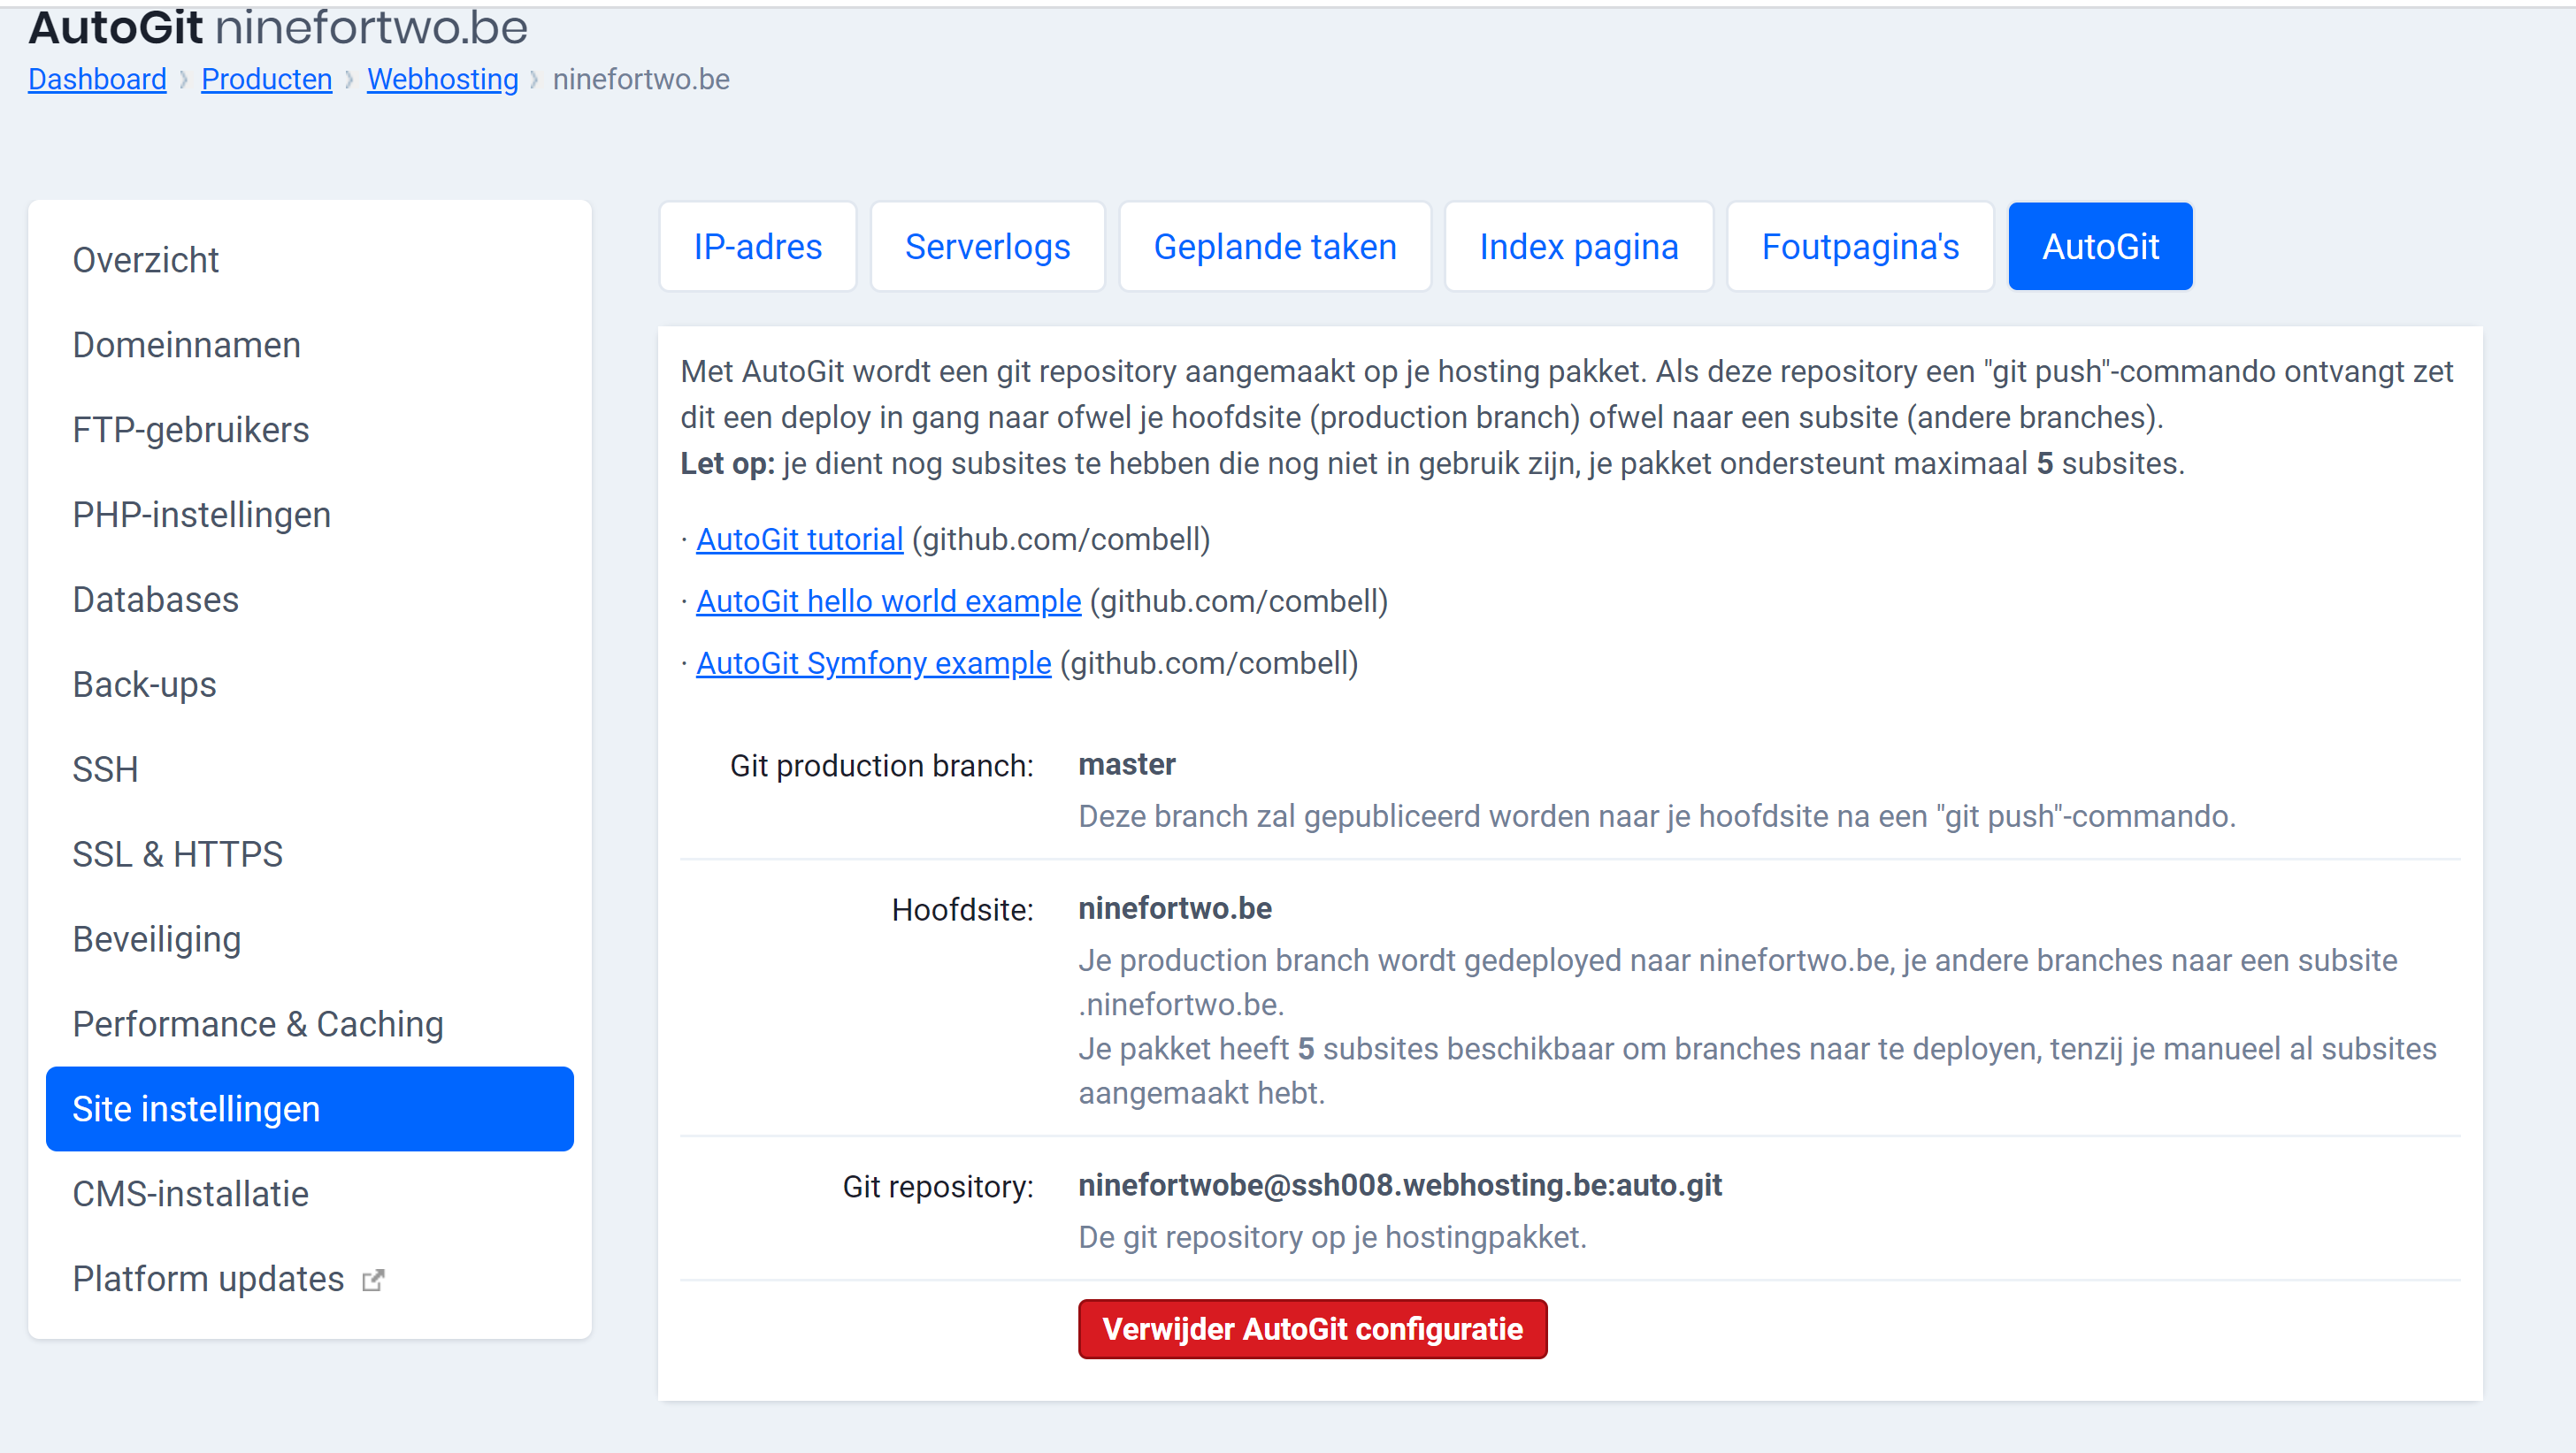Select Site instellingen in sidebar
This screenshot has width=2576, height=1453.
click(310, 1108)
